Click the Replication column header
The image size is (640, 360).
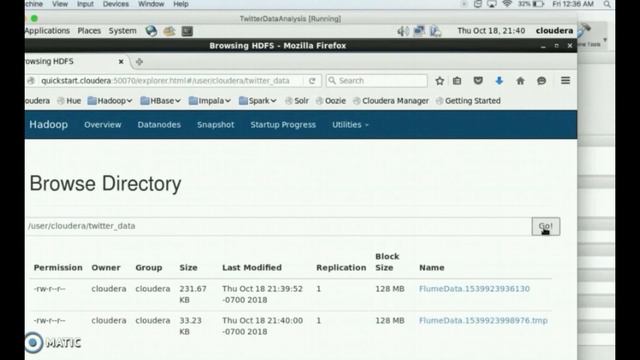(x=341, y=268)
